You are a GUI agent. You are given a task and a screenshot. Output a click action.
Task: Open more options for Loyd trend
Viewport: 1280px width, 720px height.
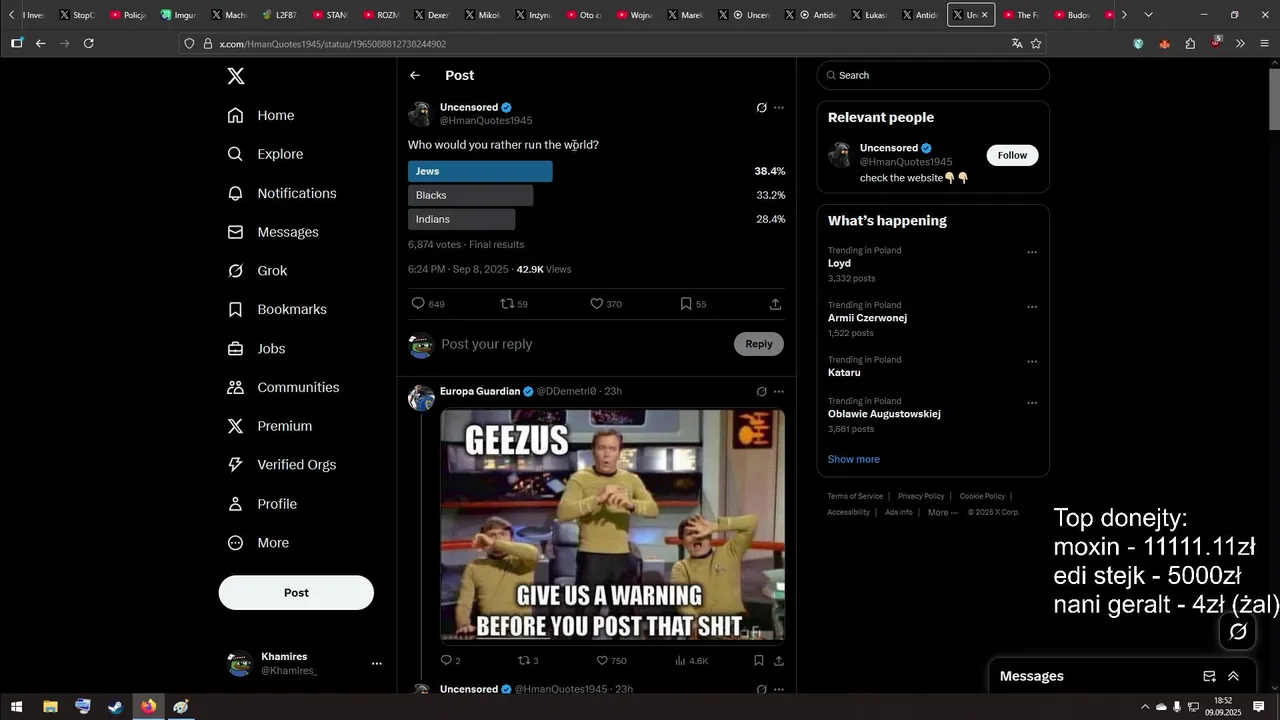pos(1032,252)
